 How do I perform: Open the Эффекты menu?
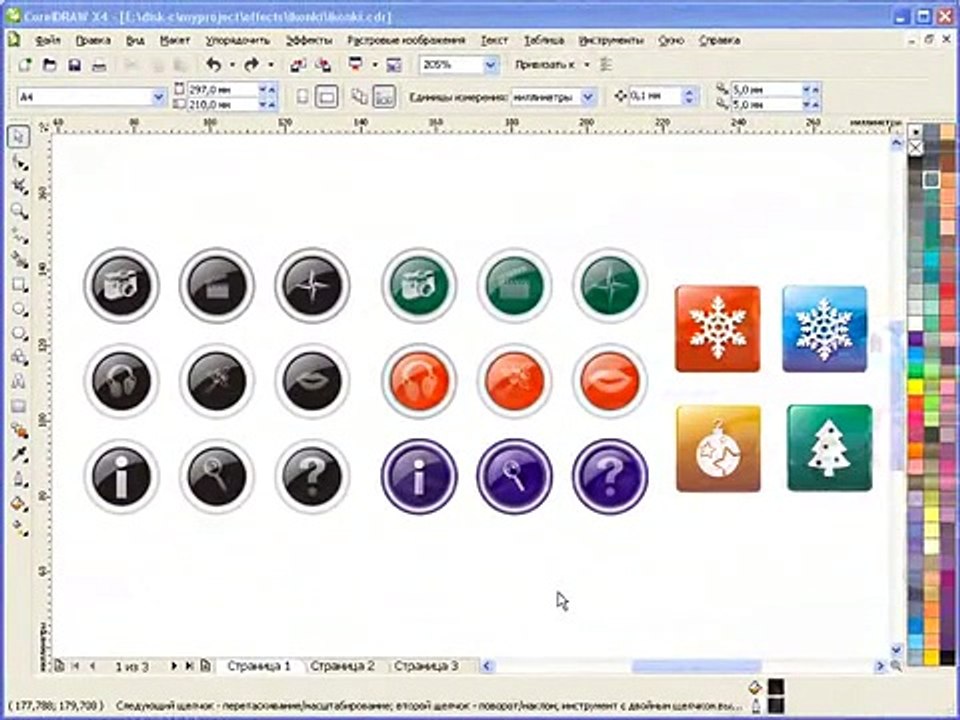pos(309,40)
